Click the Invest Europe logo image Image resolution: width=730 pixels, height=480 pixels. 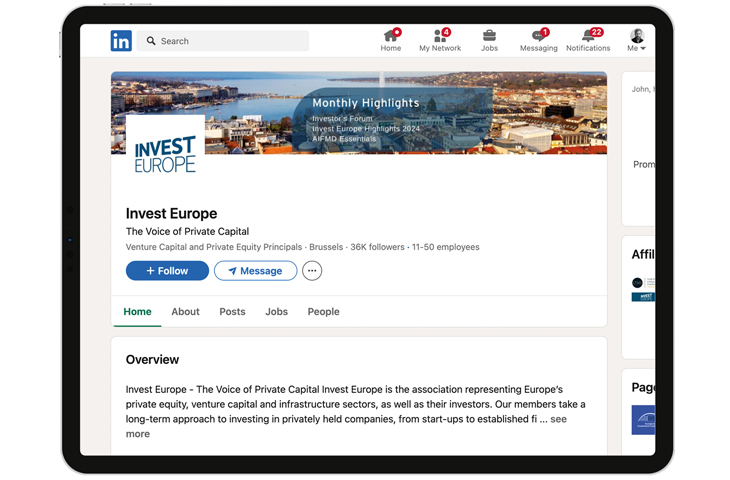coord(165,154)
